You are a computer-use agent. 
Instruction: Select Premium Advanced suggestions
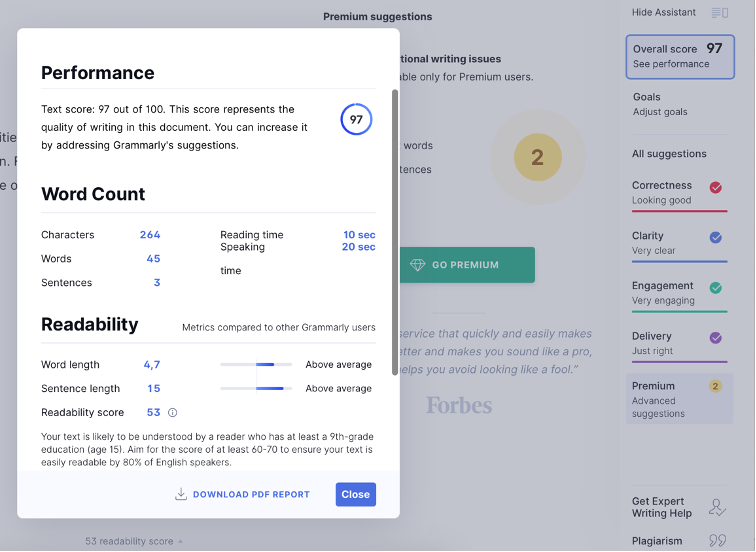(679, 399)
